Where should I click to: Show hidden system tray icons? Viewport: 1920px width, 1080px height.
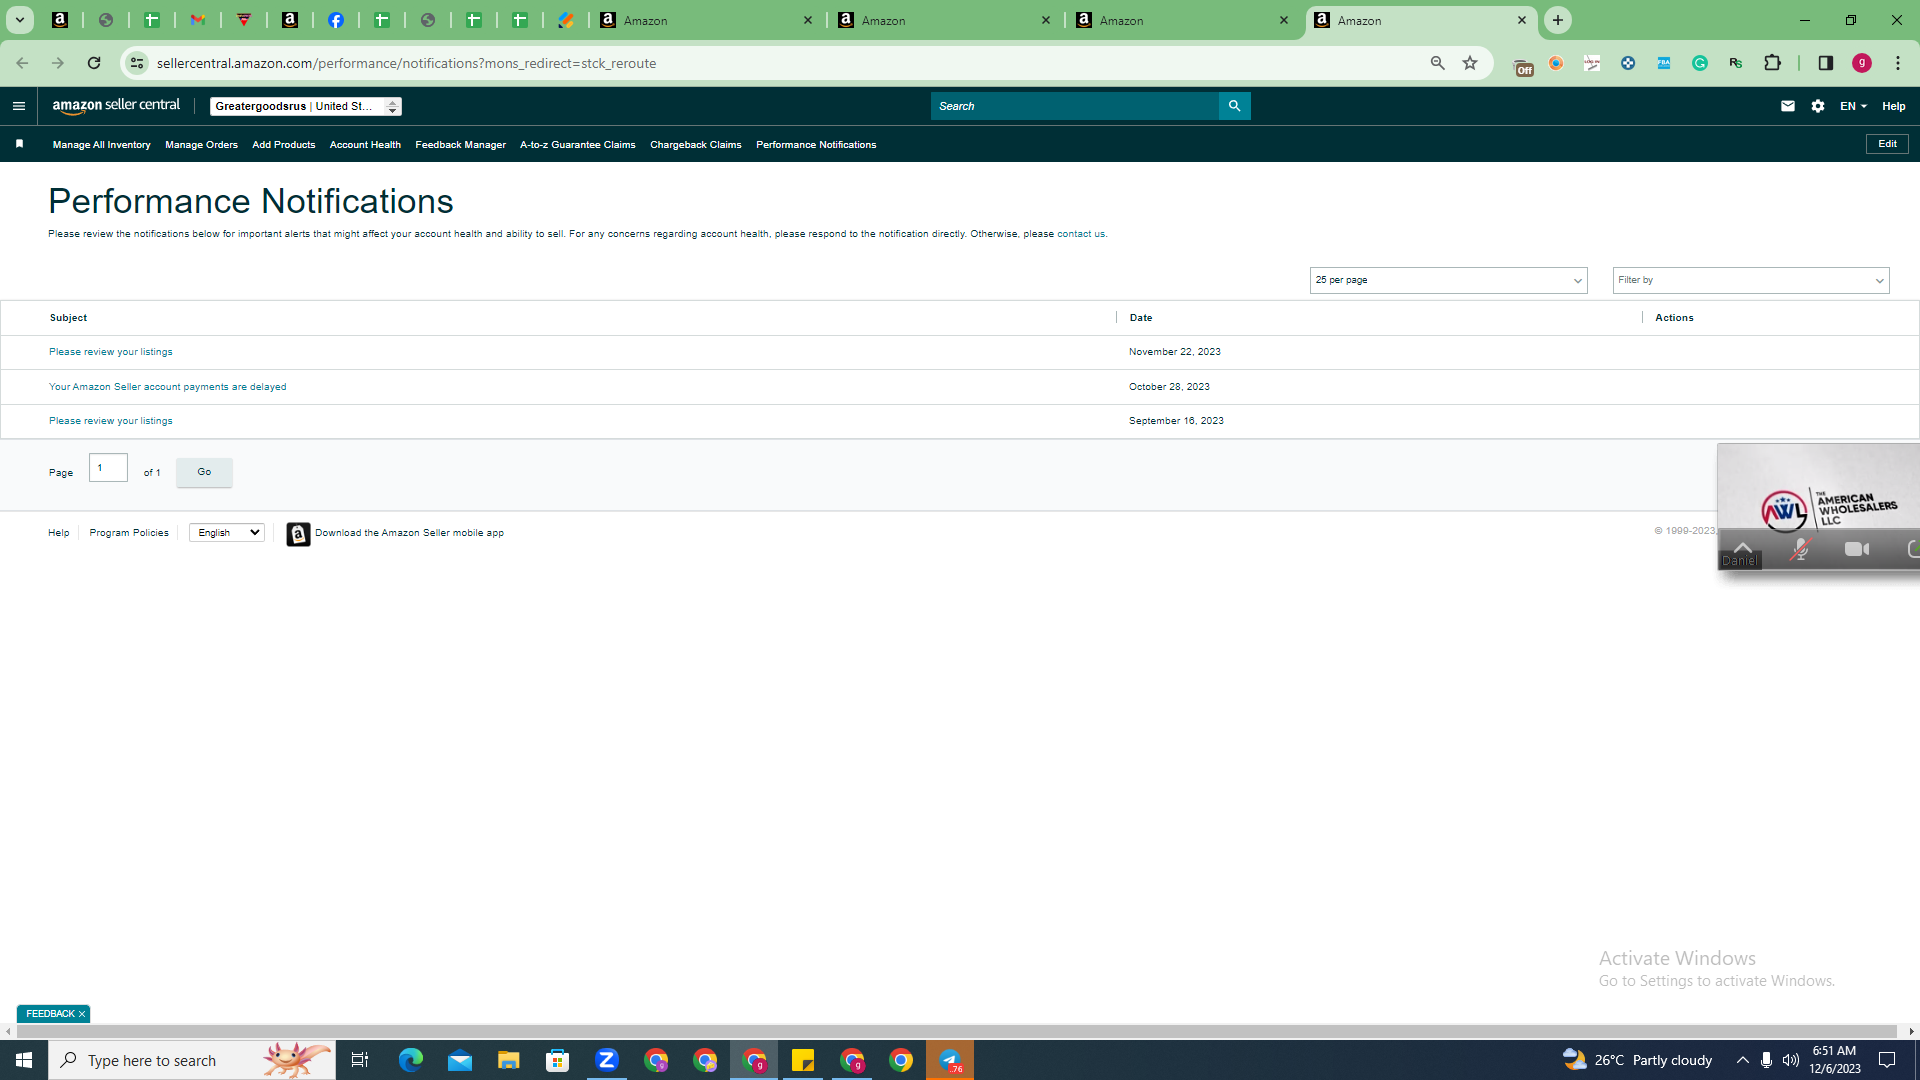pyautogui.click(x=1743, y=1060)
